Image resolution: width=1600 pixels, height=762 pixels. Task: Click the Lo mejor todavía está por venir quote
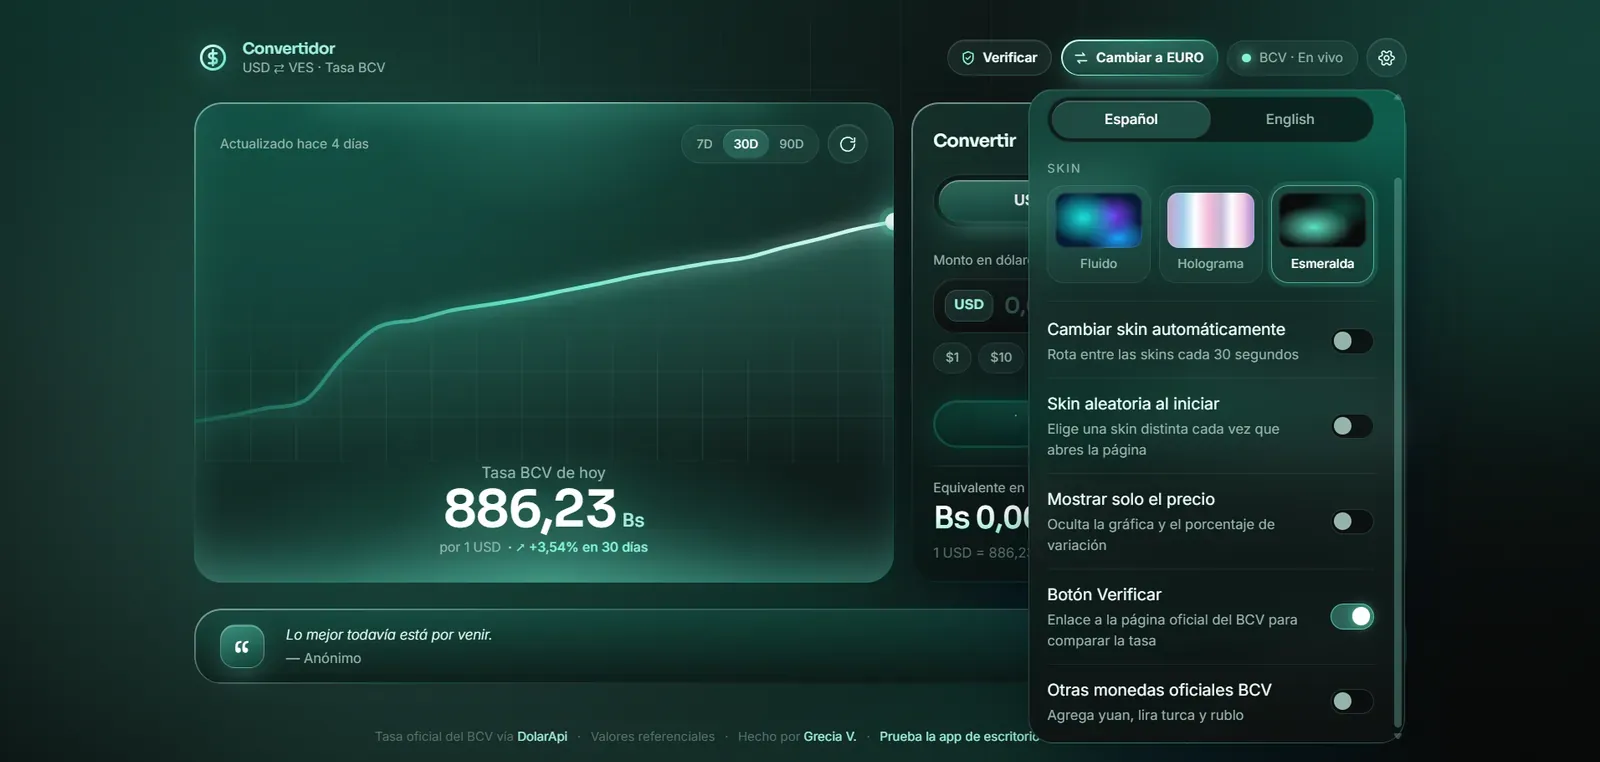389,635
